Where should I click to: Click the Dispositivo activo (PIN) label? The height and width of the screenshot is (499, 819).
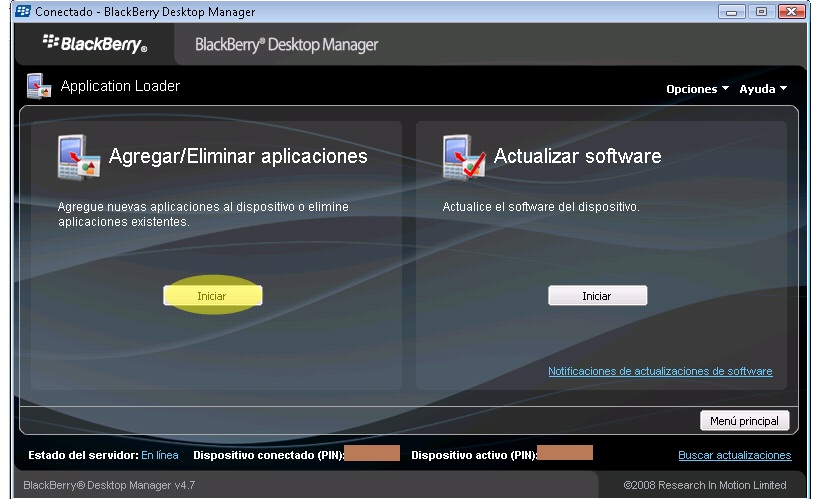(474, 455)
